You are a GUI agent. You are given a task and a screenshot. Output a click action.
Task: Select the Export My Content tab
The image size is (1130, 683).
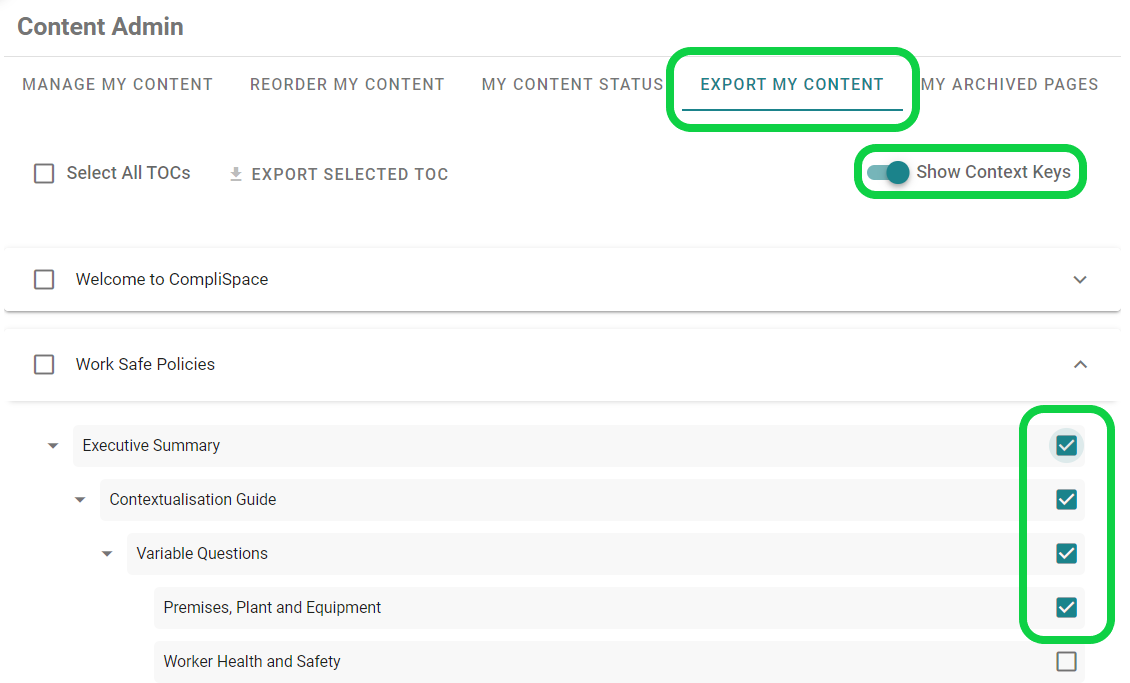(x=792, y=84)
